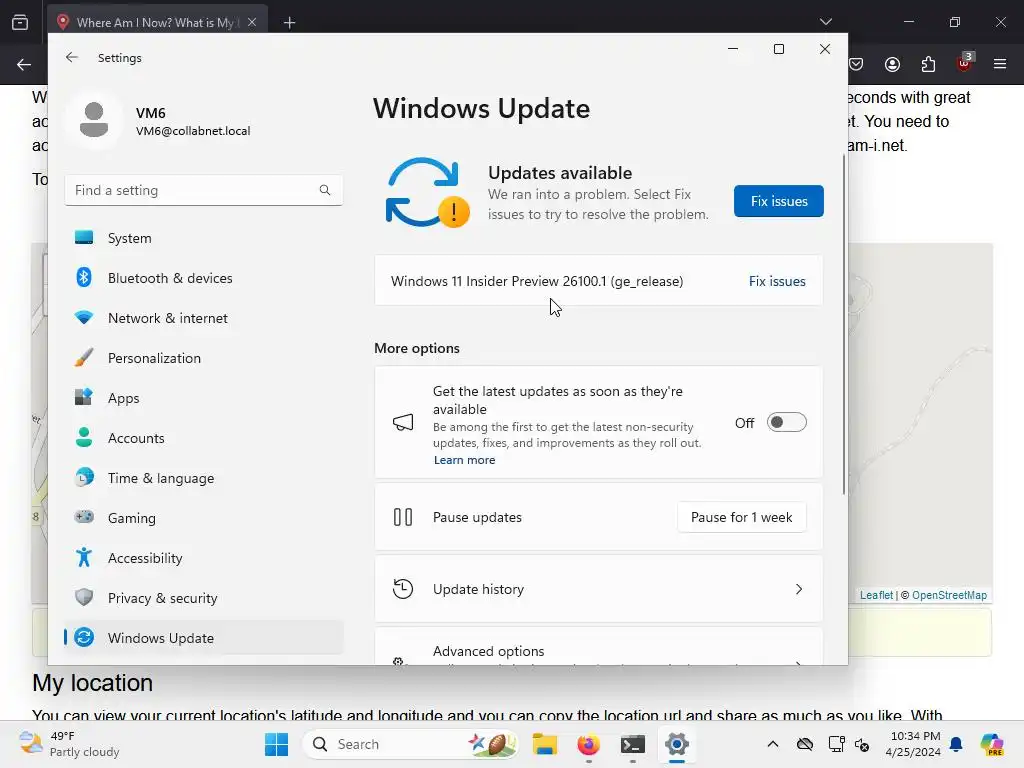
Task: Select Network & internet category
Action: point(204,318)
